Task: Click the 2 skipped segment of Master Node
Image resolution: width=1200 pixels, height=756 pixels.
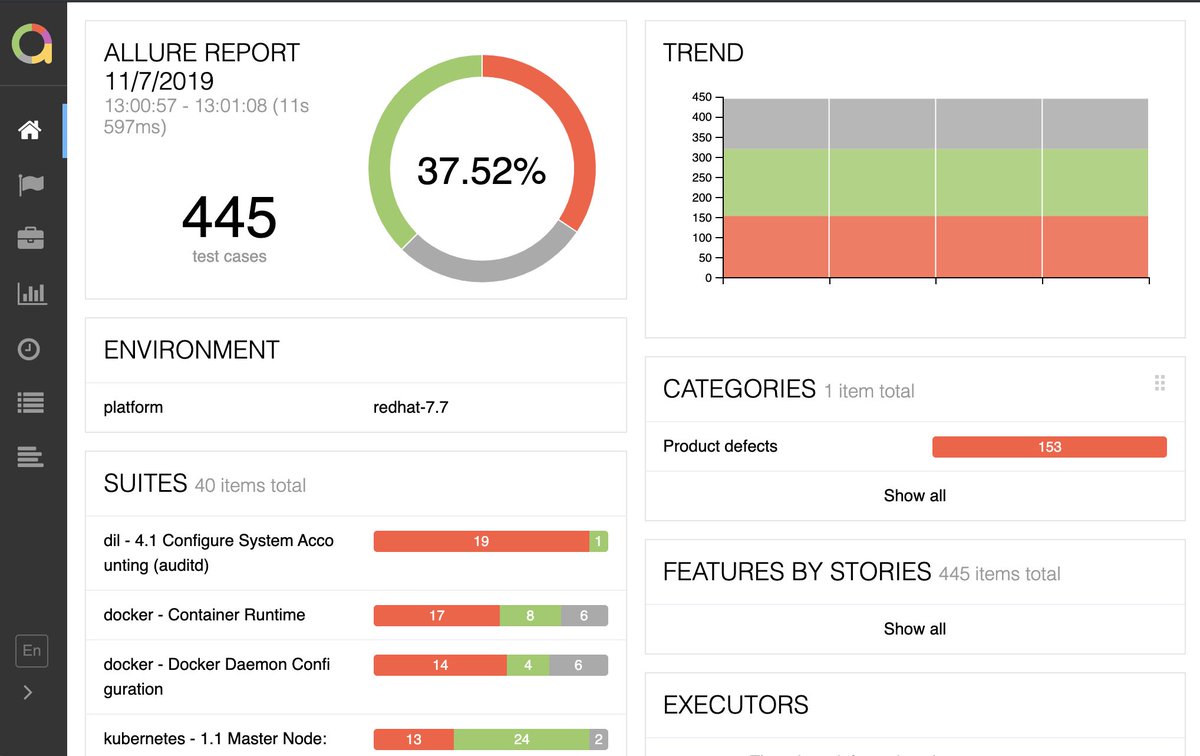Action: [599, 740]
